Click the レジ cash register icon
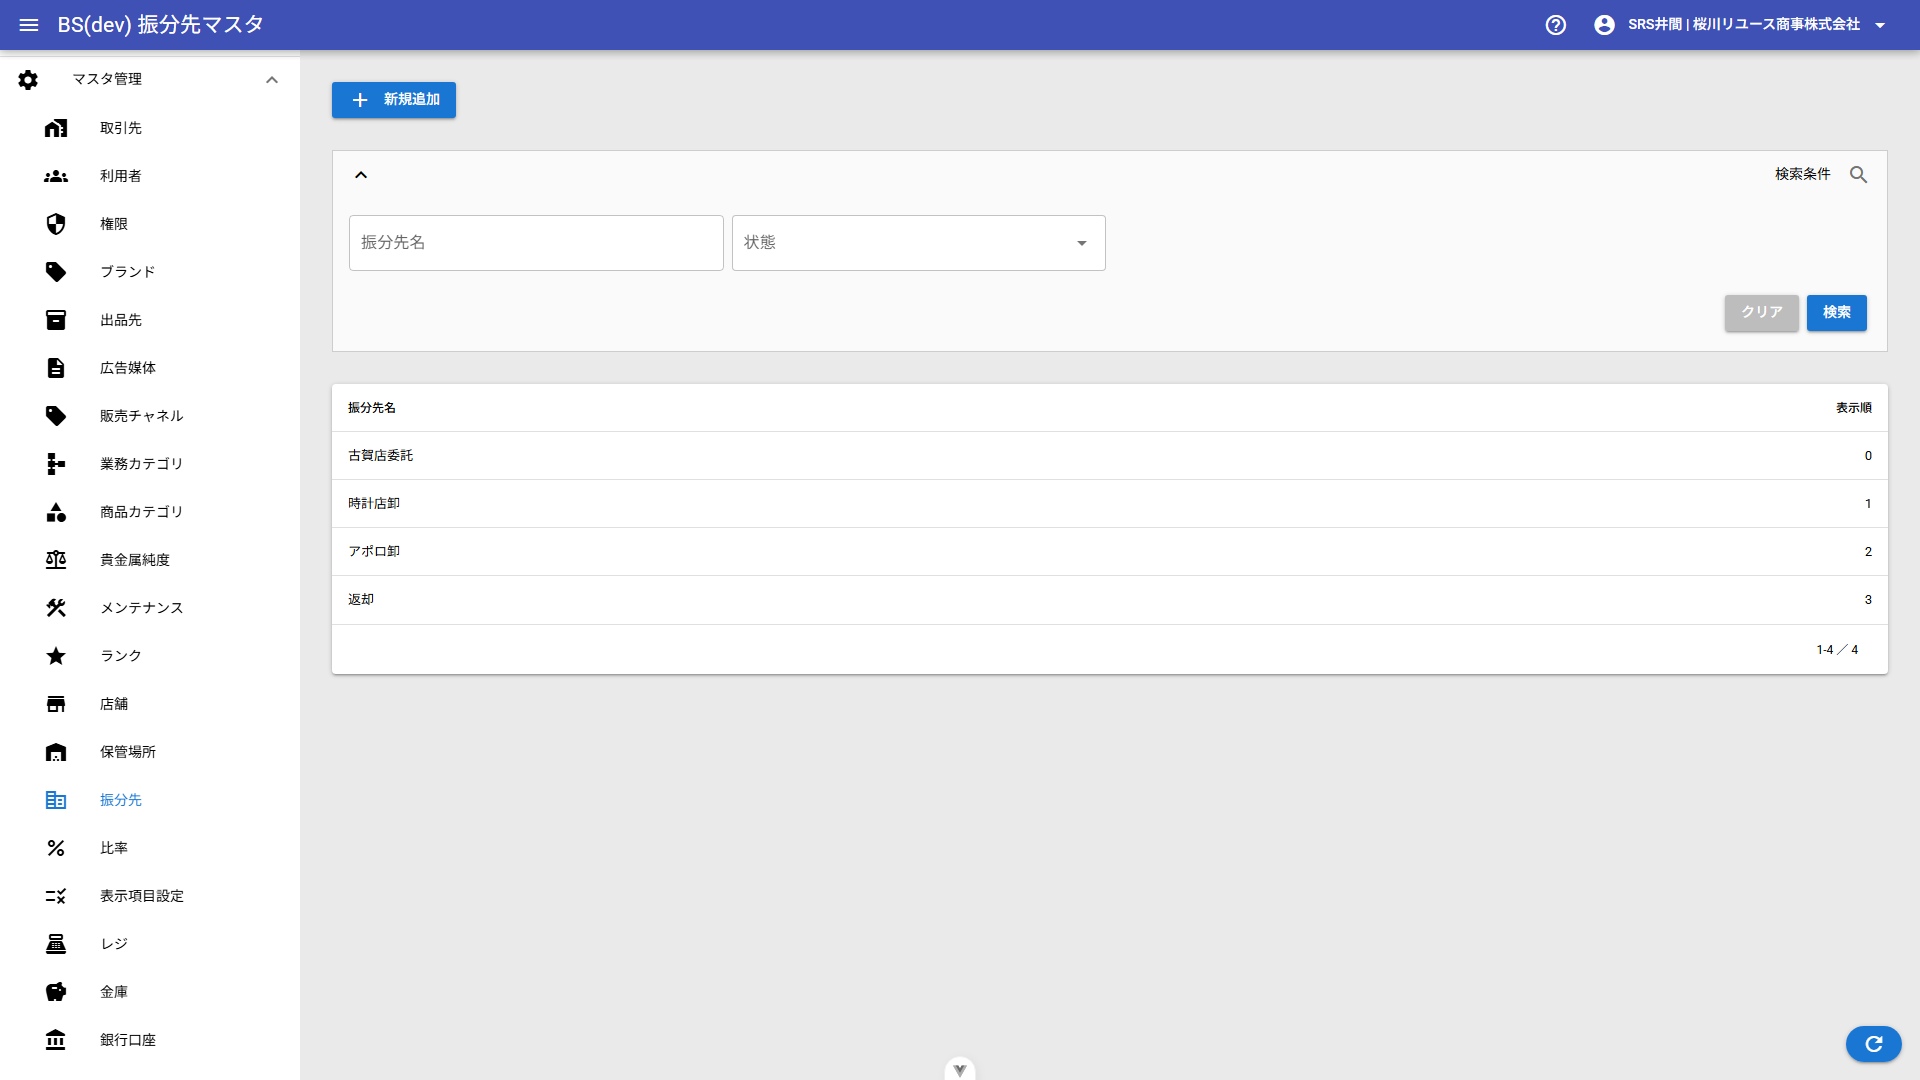The height and width of the screenshot is (1080, 1920). 56,944
